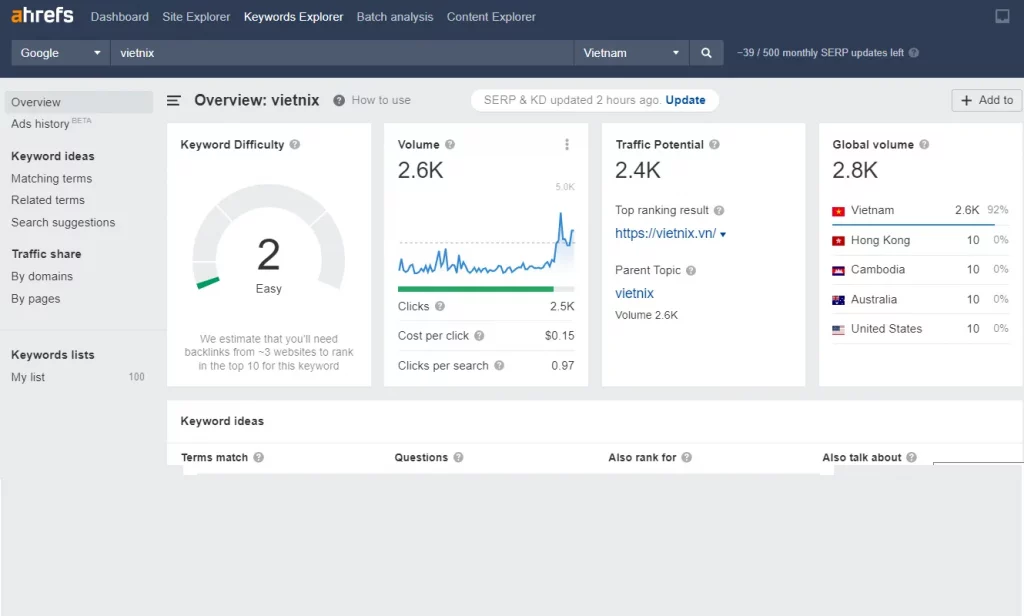This screenshot has height=616, width=1024.
Task: Click the Questions heading
Action: coord(421,457)
